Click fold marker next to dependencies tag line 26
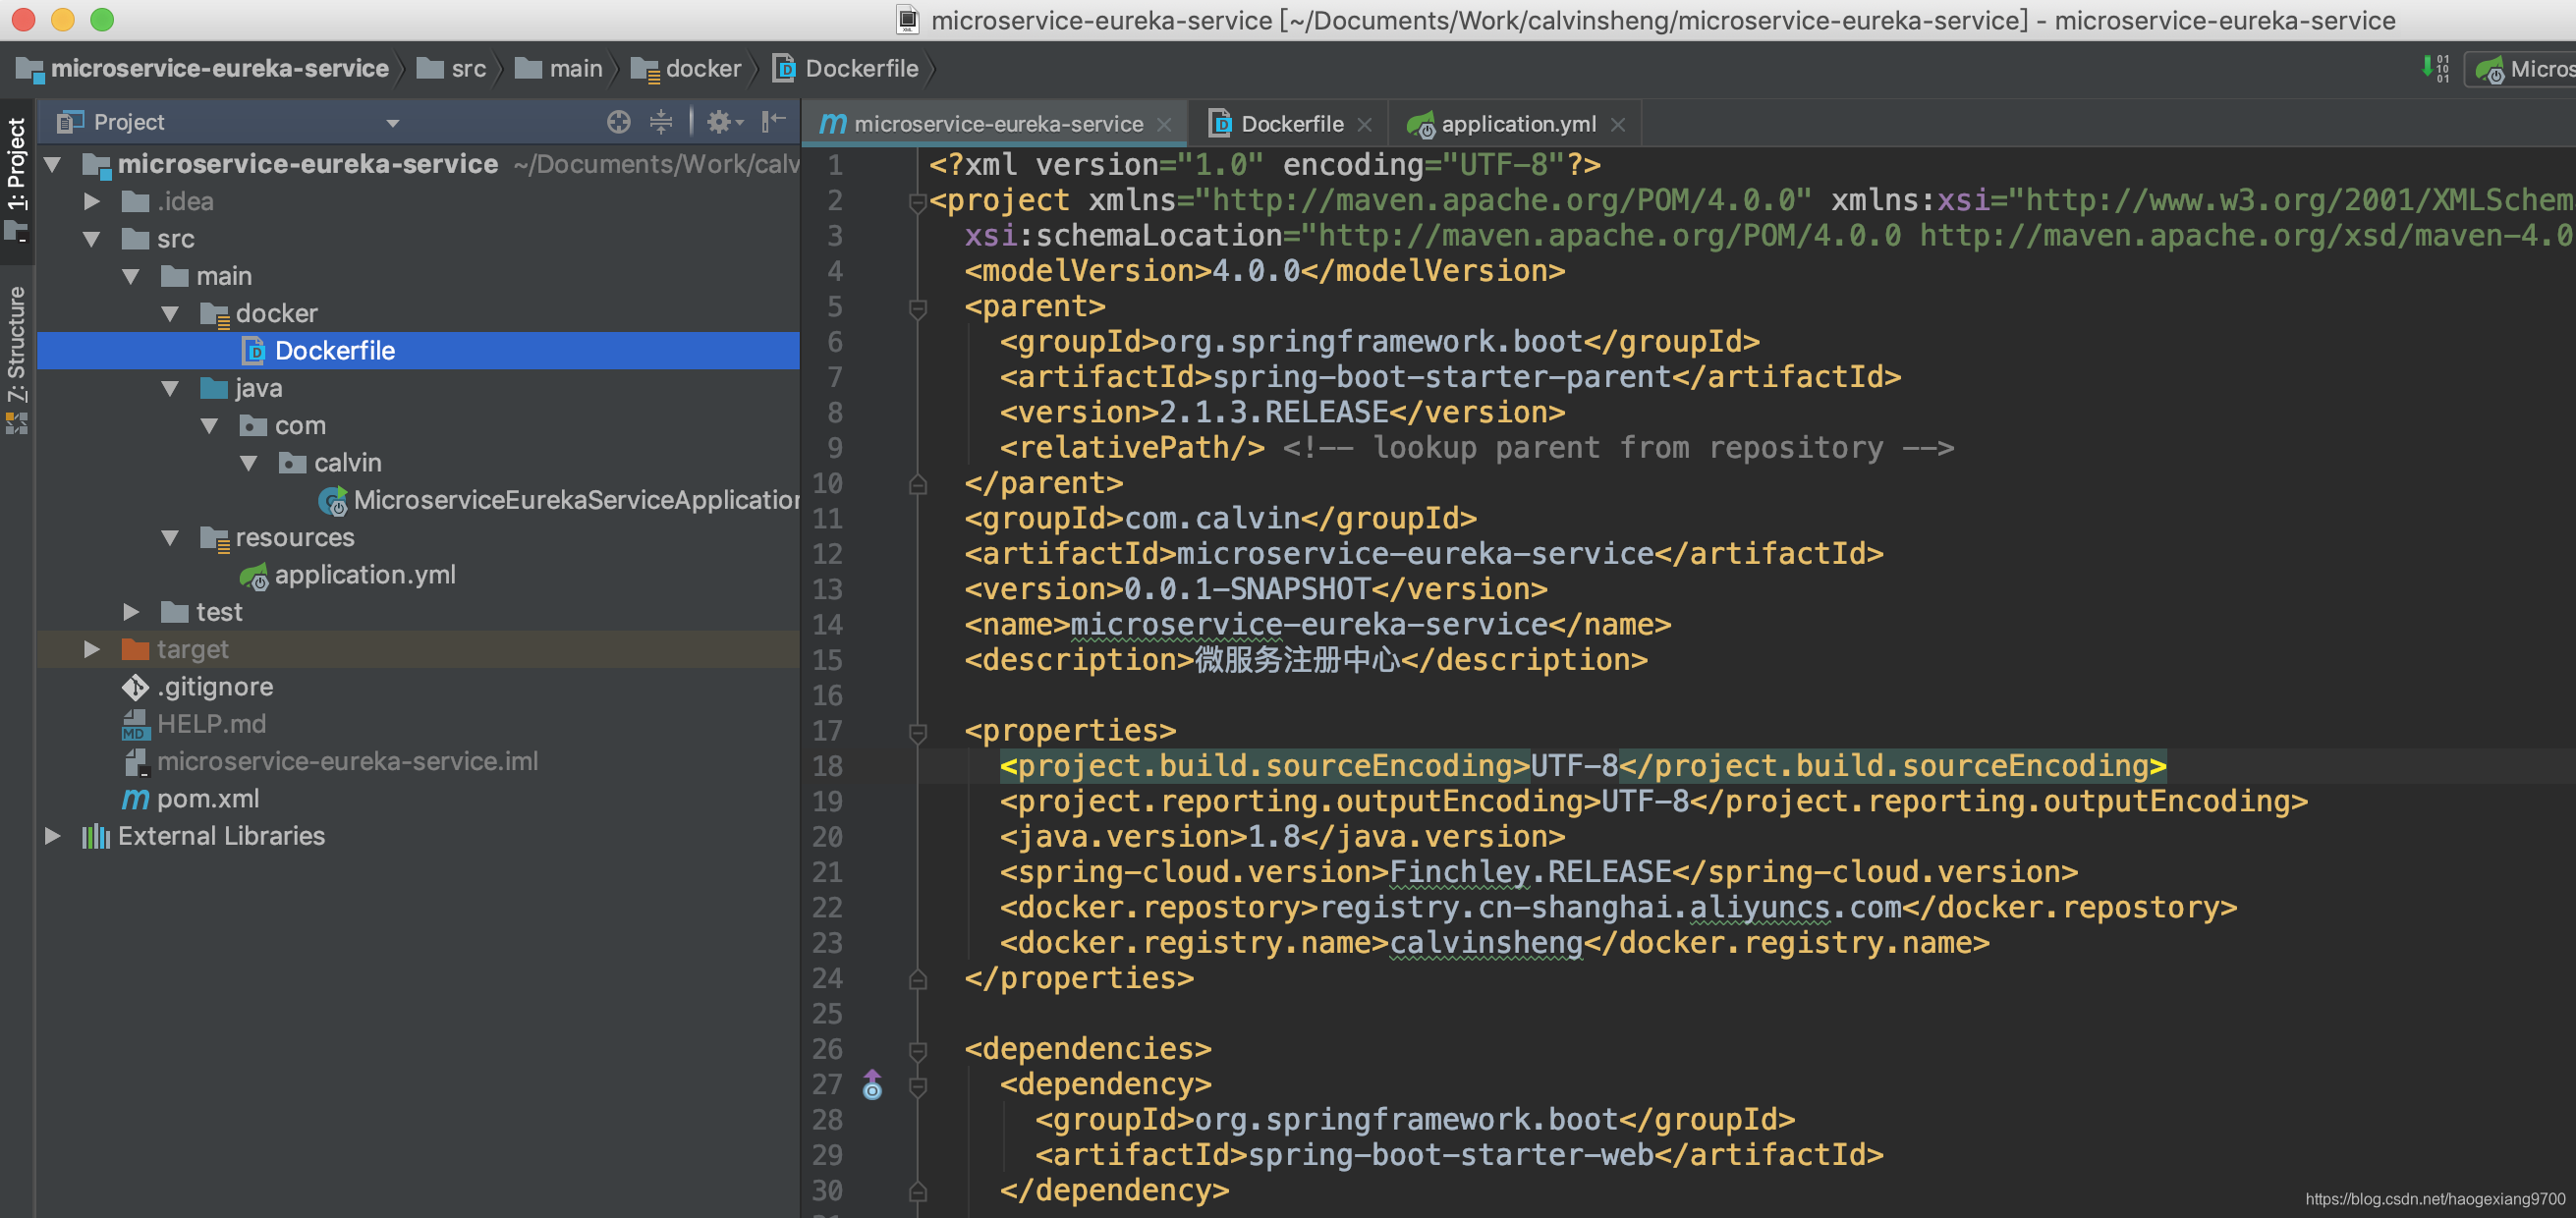This screenshot has height=1218, width=2576. (917, 1050)
